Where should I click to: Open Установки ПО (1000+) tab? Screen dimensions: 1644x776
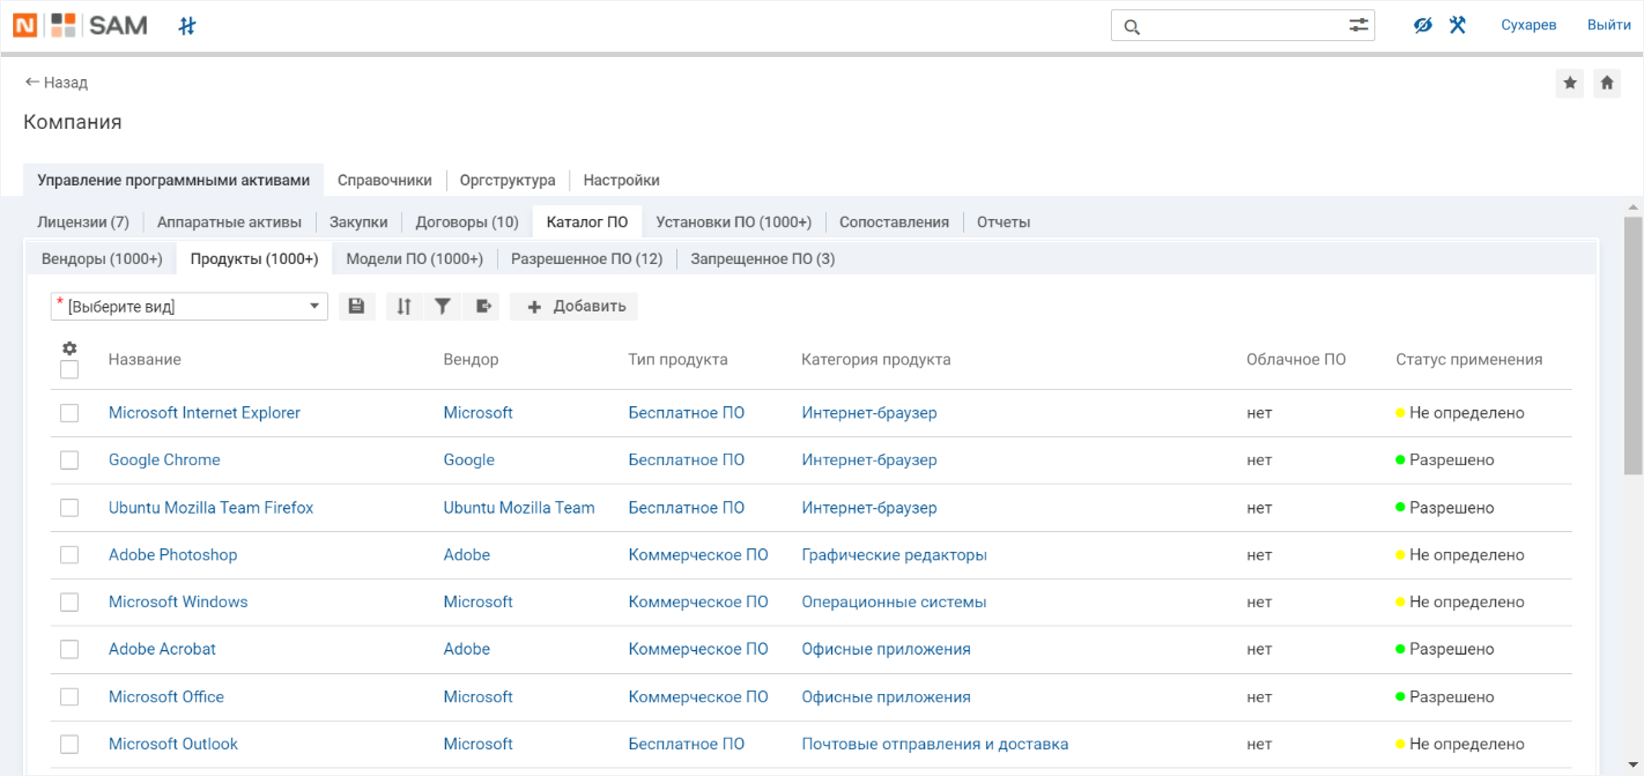[733, 222]
